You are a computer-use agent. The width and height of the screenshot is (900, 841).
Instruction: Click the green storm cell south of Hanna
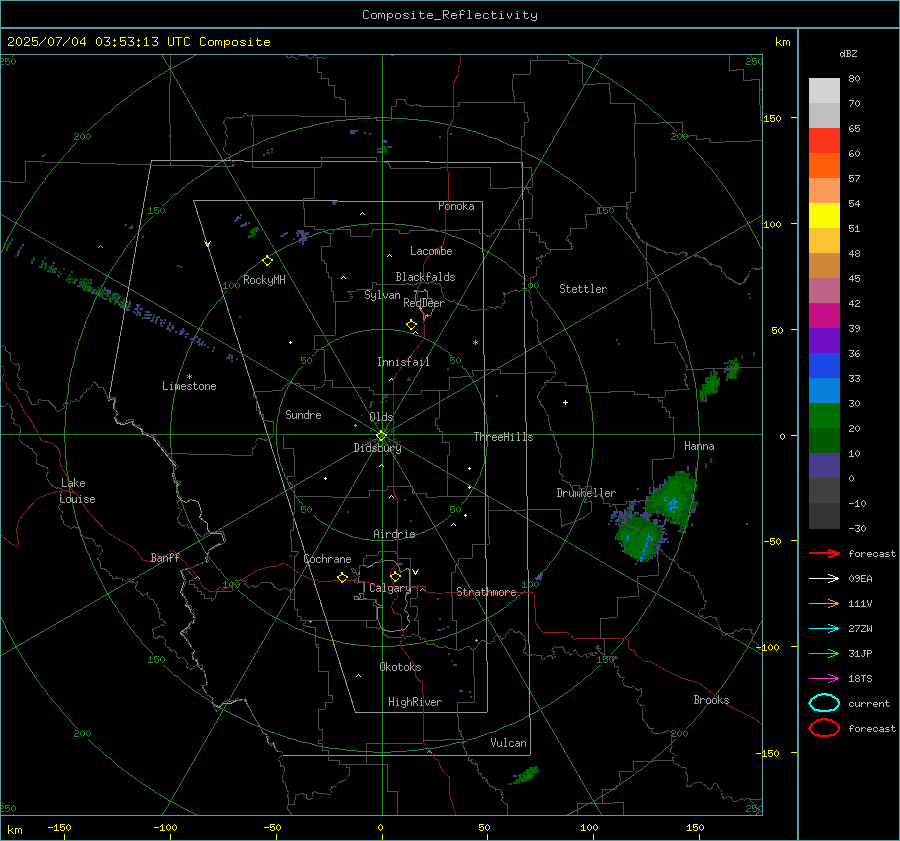pyautogui.click(x=672, y=499)
